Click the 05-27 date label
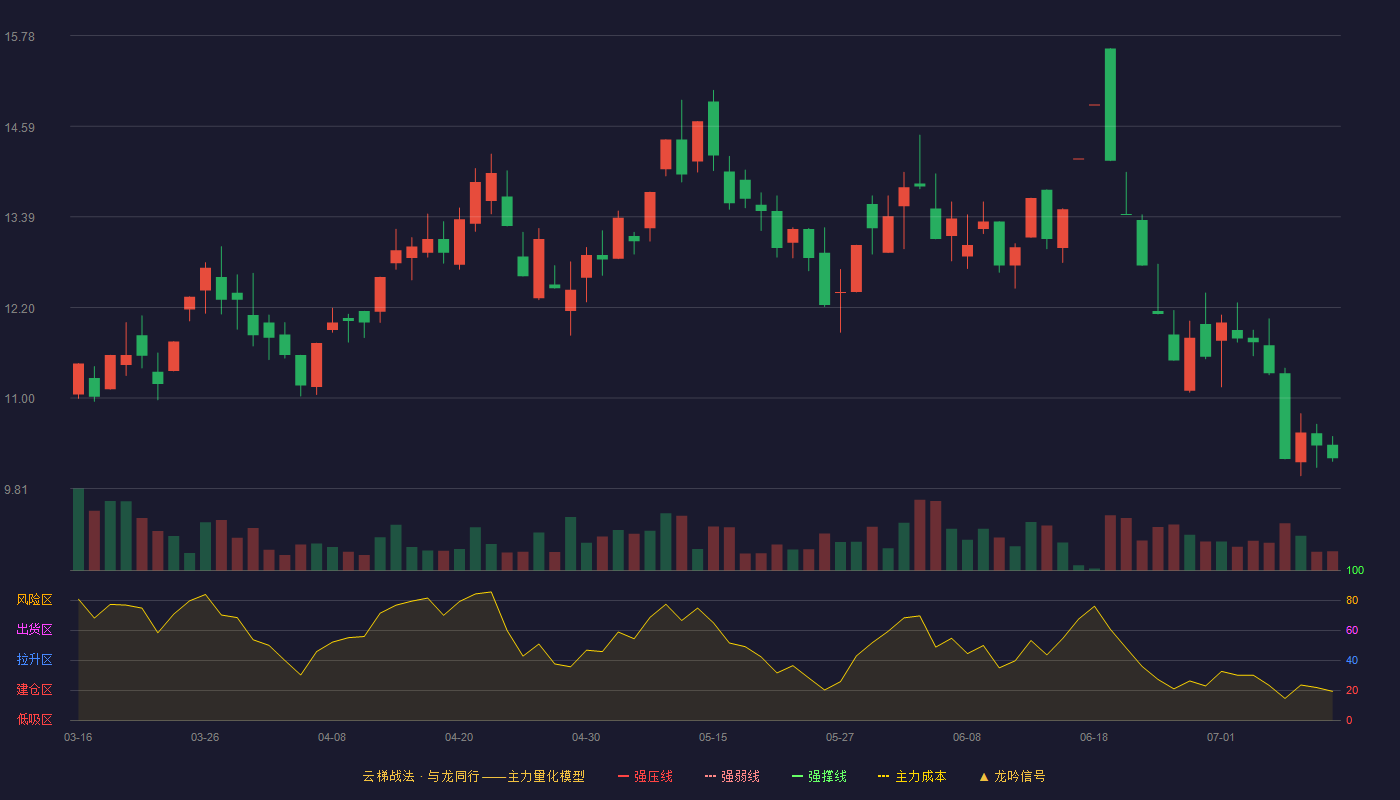1400x800 pixels. [x=840, y=737]
